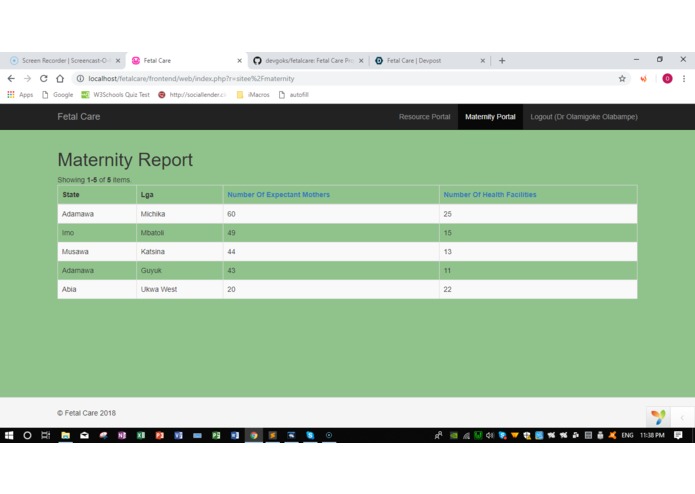Open the Maternity Portal menu item
Viewport: 695px width, 494px height.
[x=490, y=117]
